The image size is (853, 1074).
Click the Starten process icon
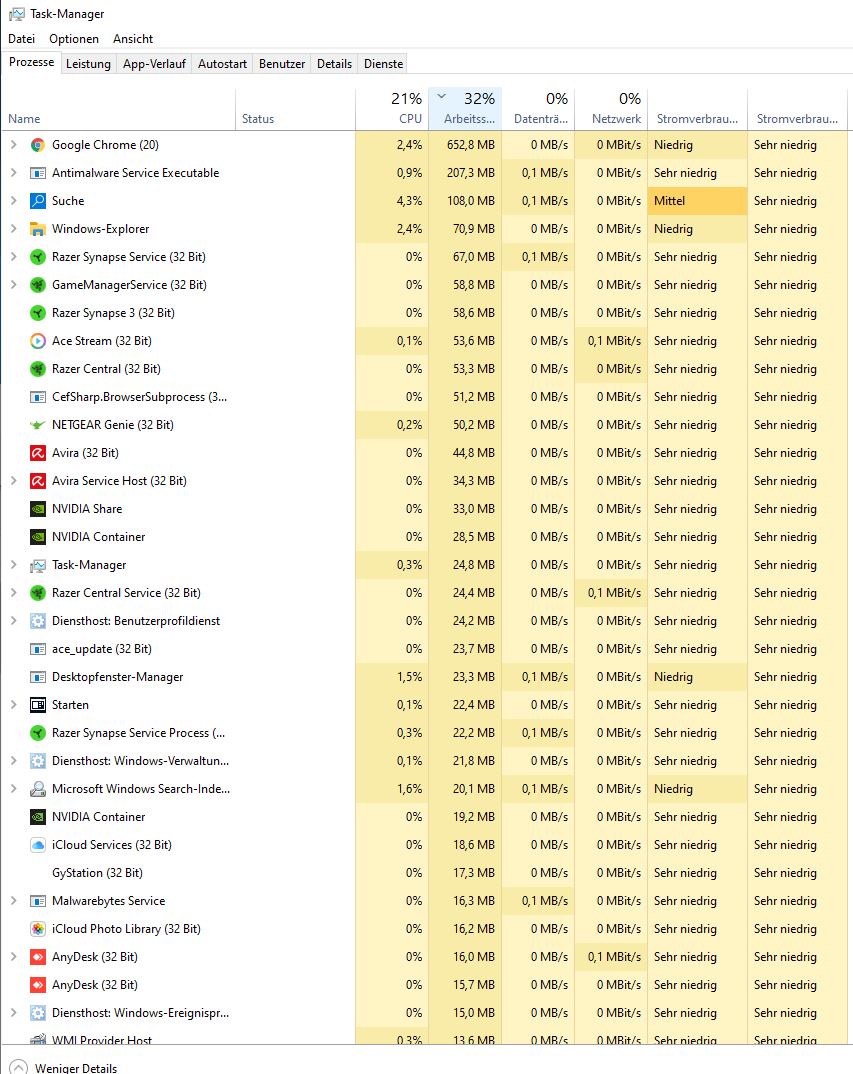pyautogui.click(x=38, y=705)
